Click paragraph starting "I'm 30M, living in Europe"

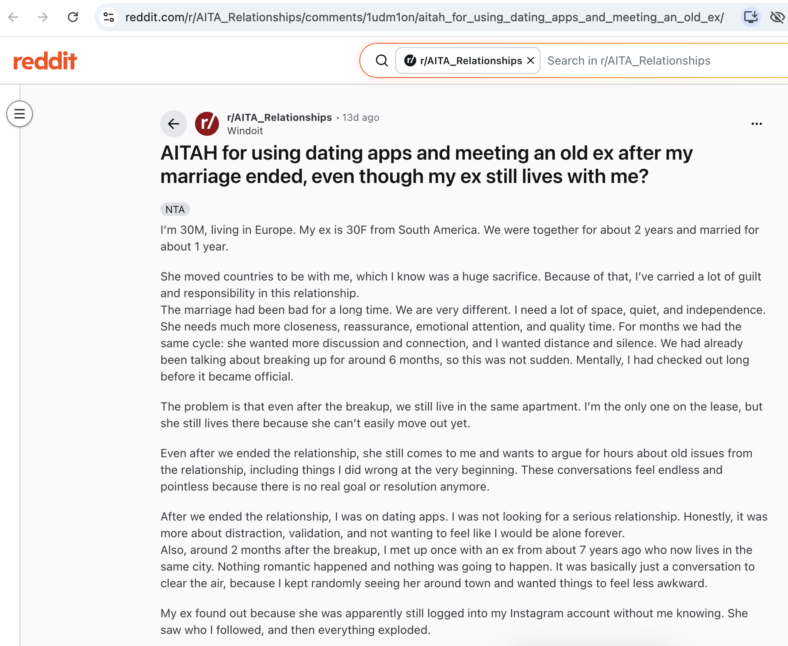point(459,238)
